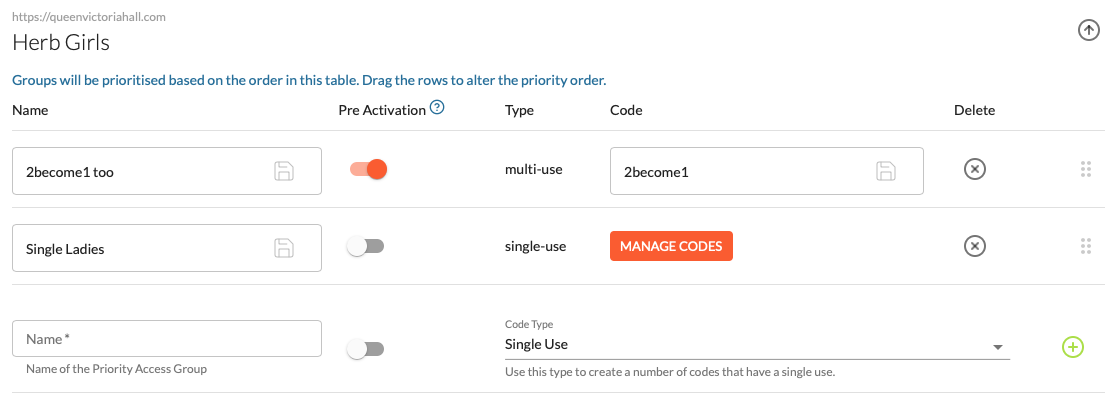
Task: Click the Herb Girls heading
Action: click(x=61, y=42)
